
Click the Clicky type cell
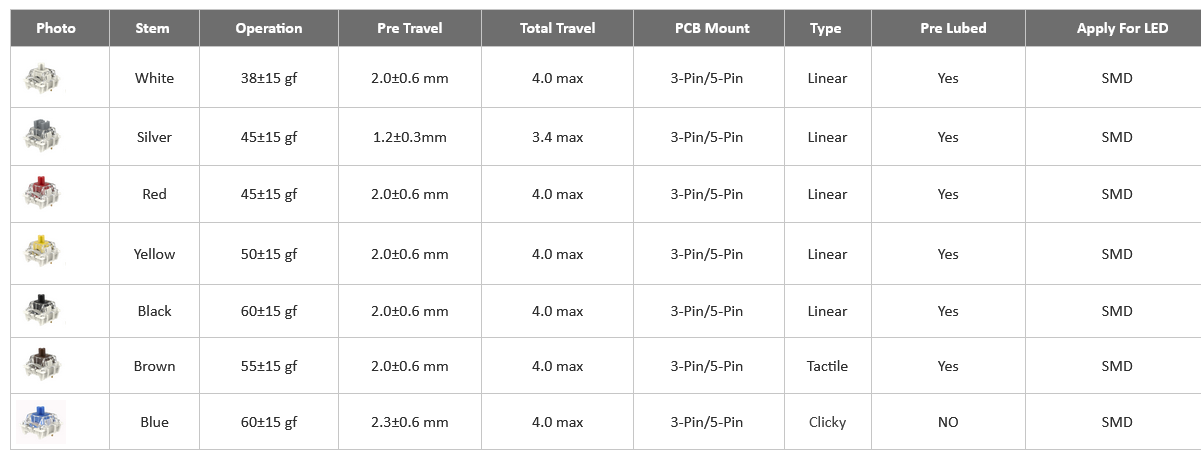(827, 422)
